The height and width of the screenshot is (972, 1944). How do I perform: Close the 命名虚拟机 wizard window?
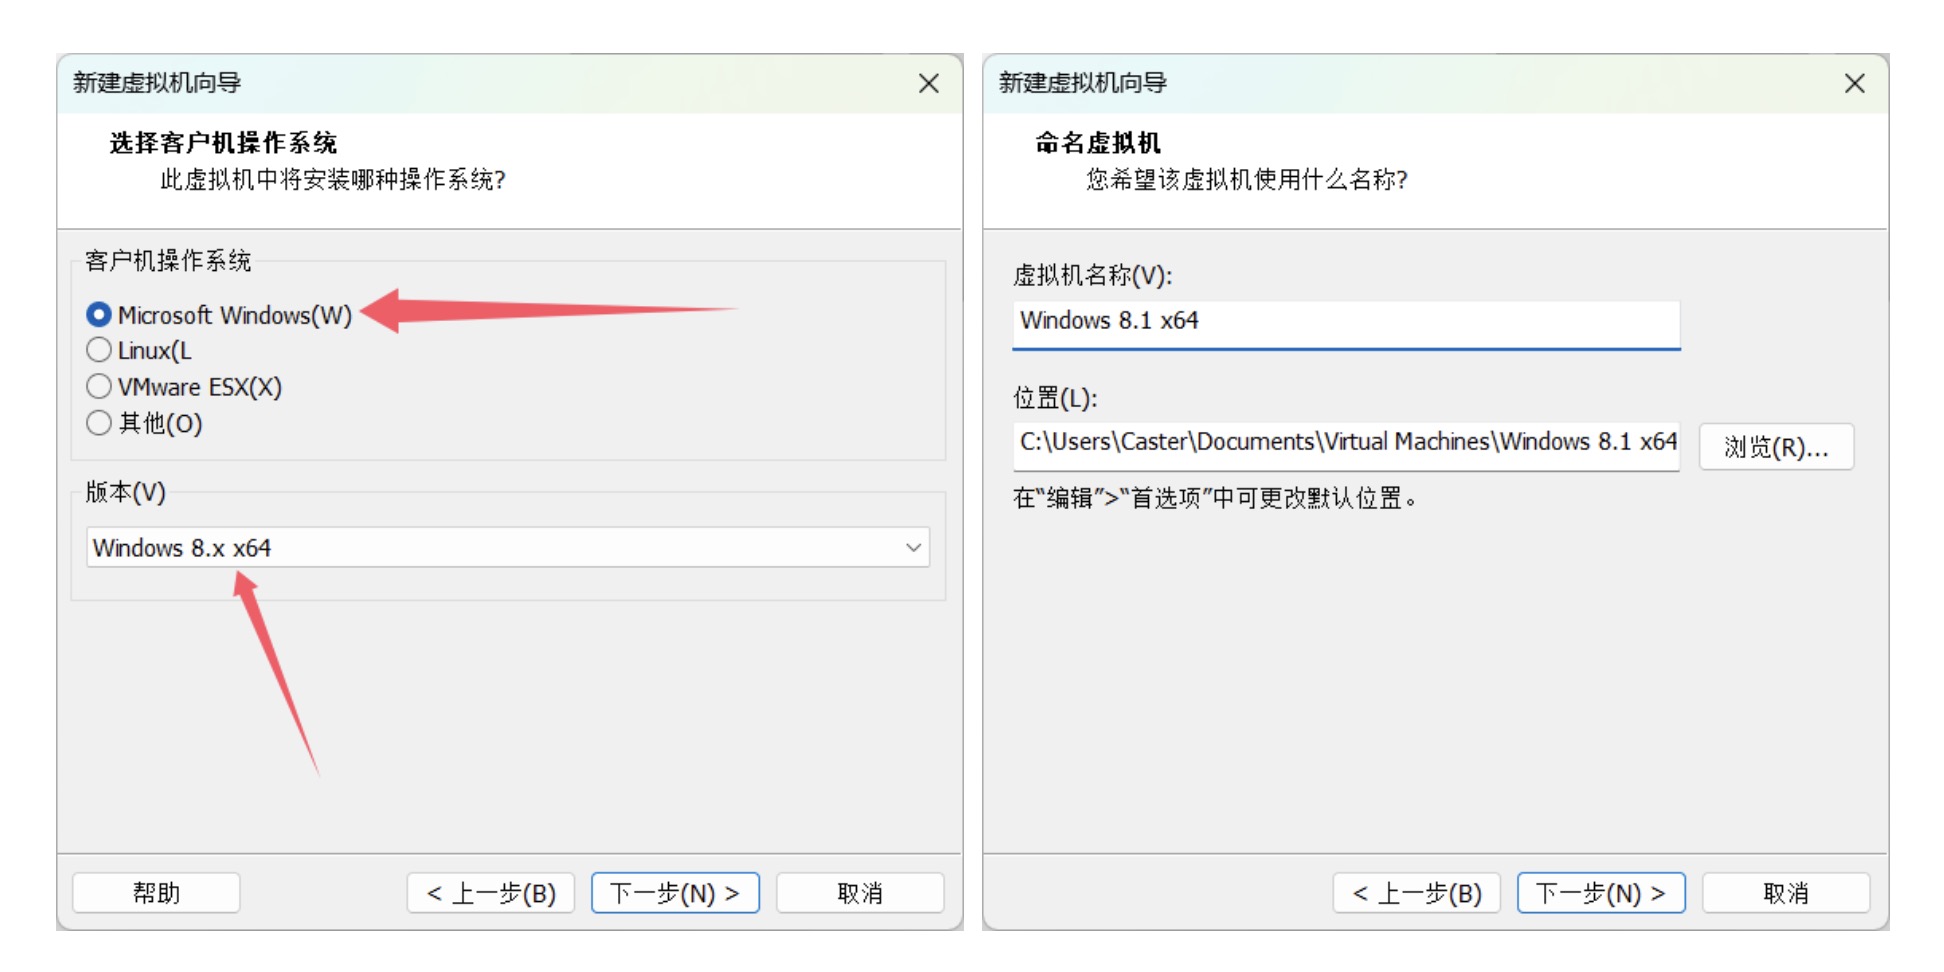1855,83
